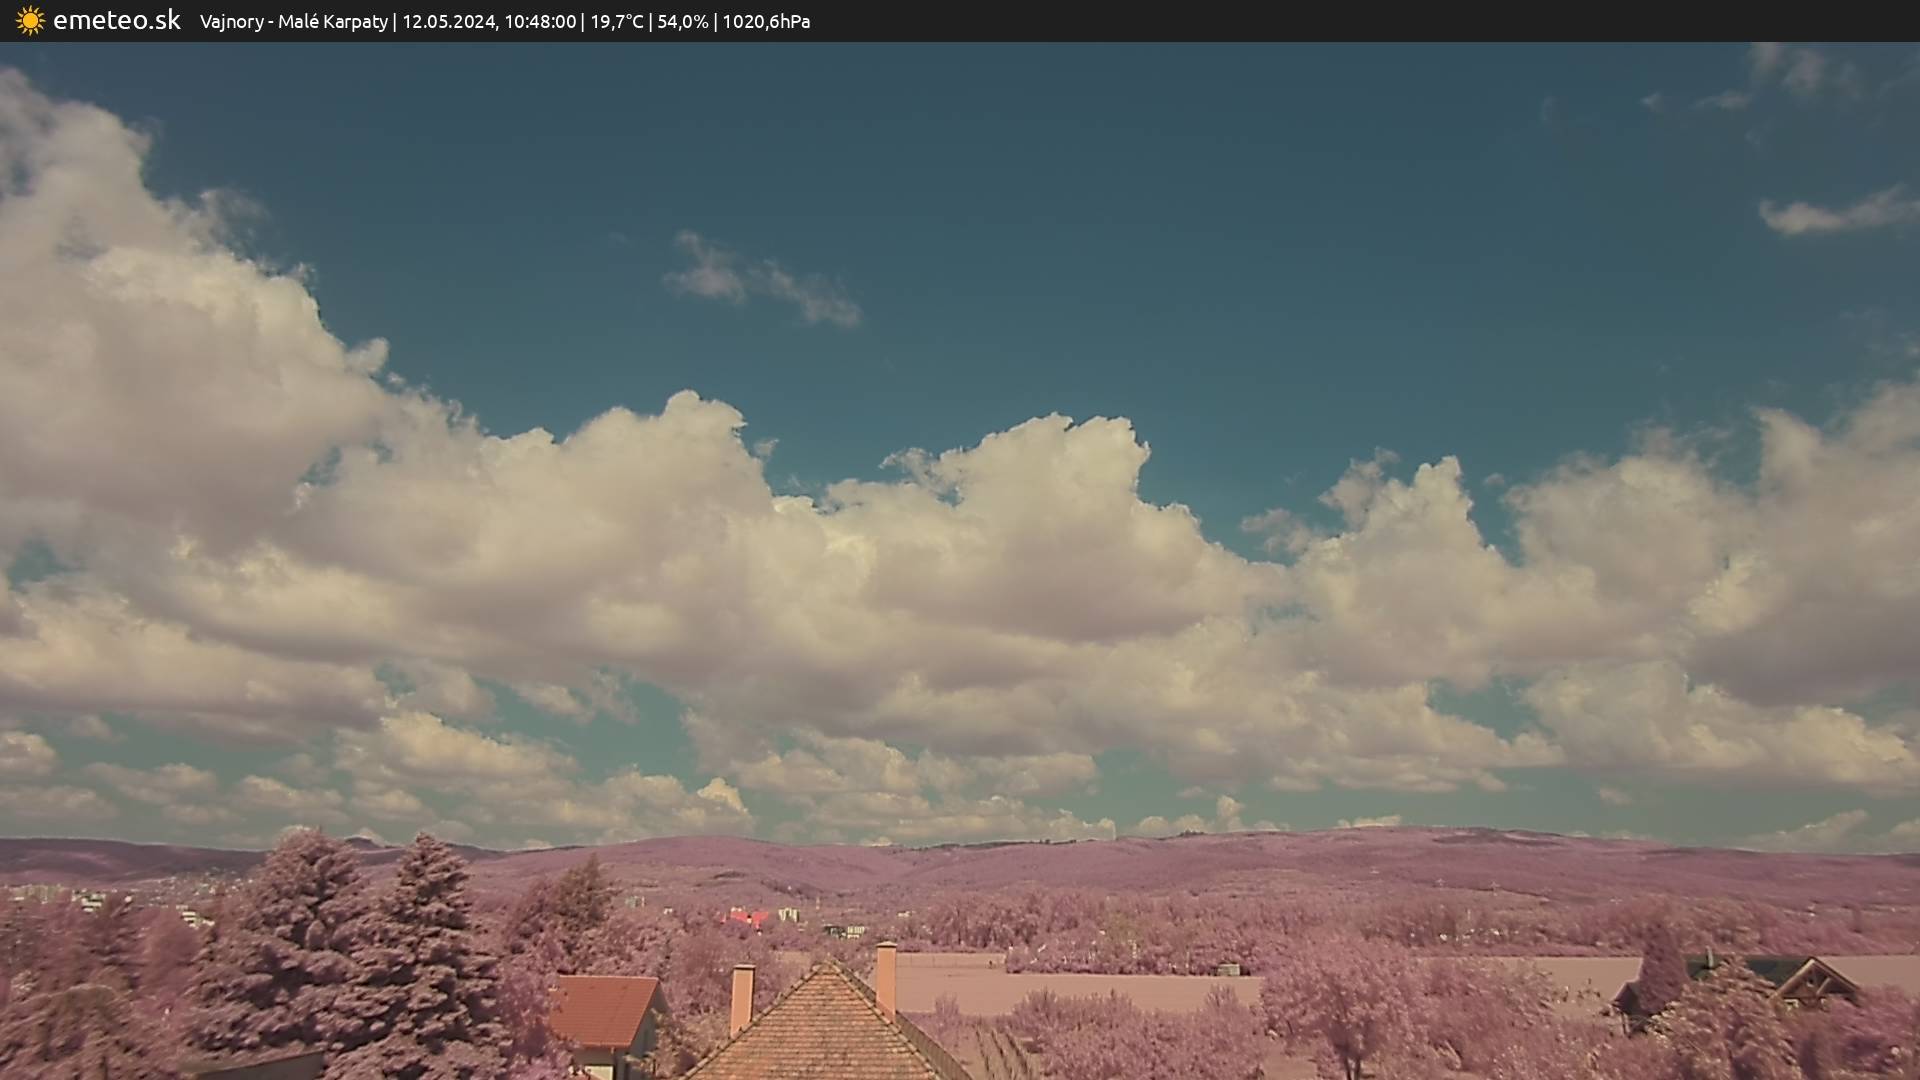Click the 10:48:00 timestamp
This screenshot has width=1920, height=1080.
tap(540, 21)
